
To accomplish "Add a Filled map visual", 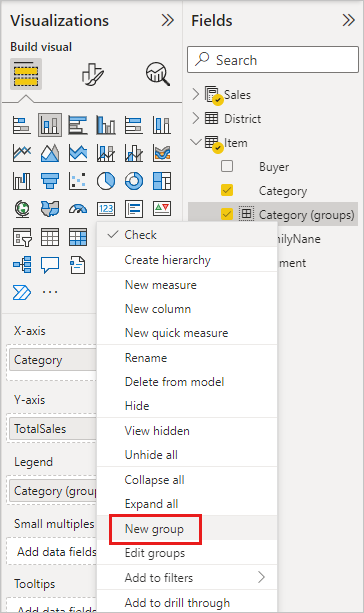I will (x=50, y=209).
